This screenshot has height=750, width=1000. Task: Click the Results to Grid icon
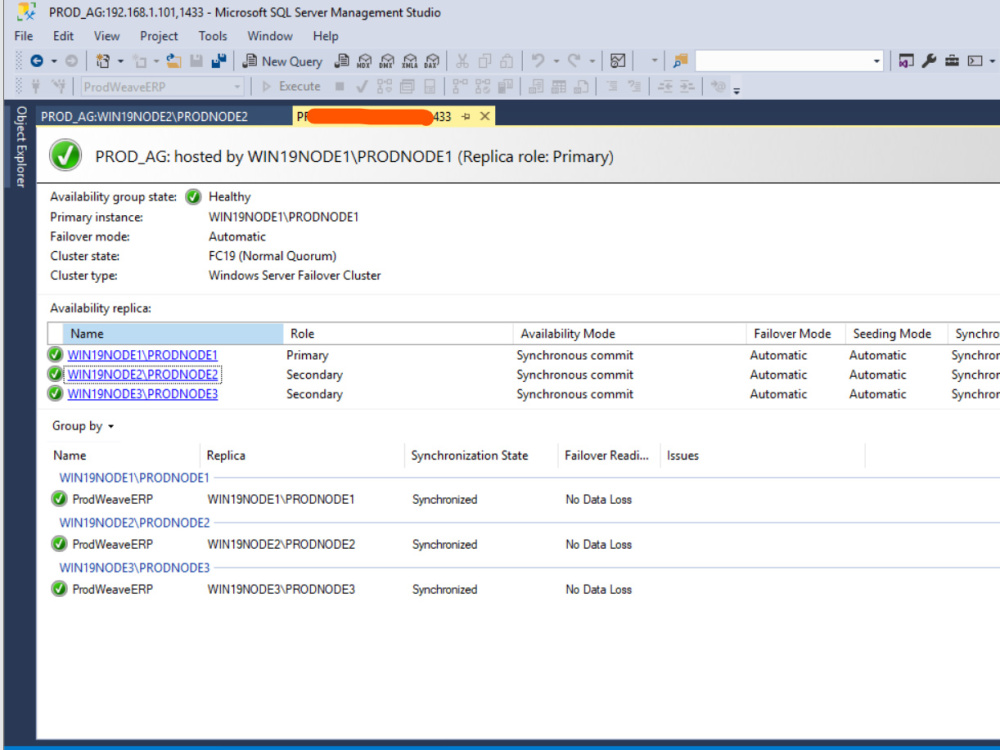[x=559, y=86]
